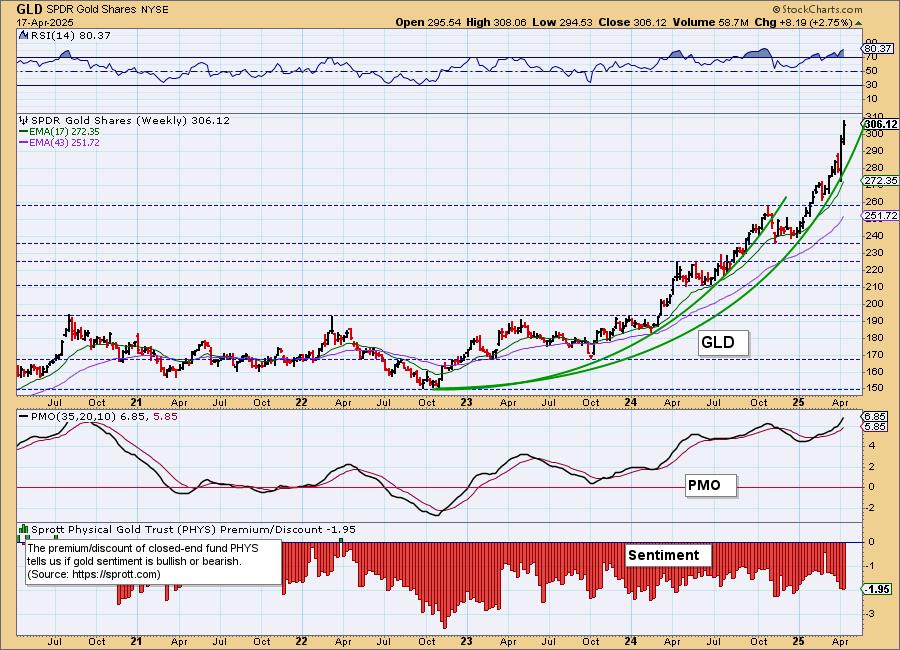Click the RSI 80.37 value tag on axis
This screenshot has height=650, width=900.
tap(877, 49)
